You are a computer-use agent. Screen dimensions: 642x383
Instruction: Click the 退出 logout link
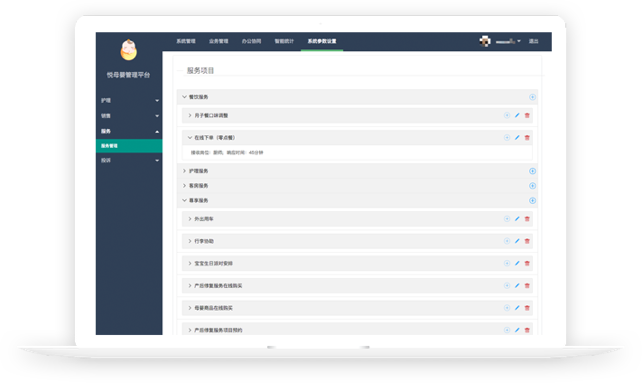tap(533, 41)
